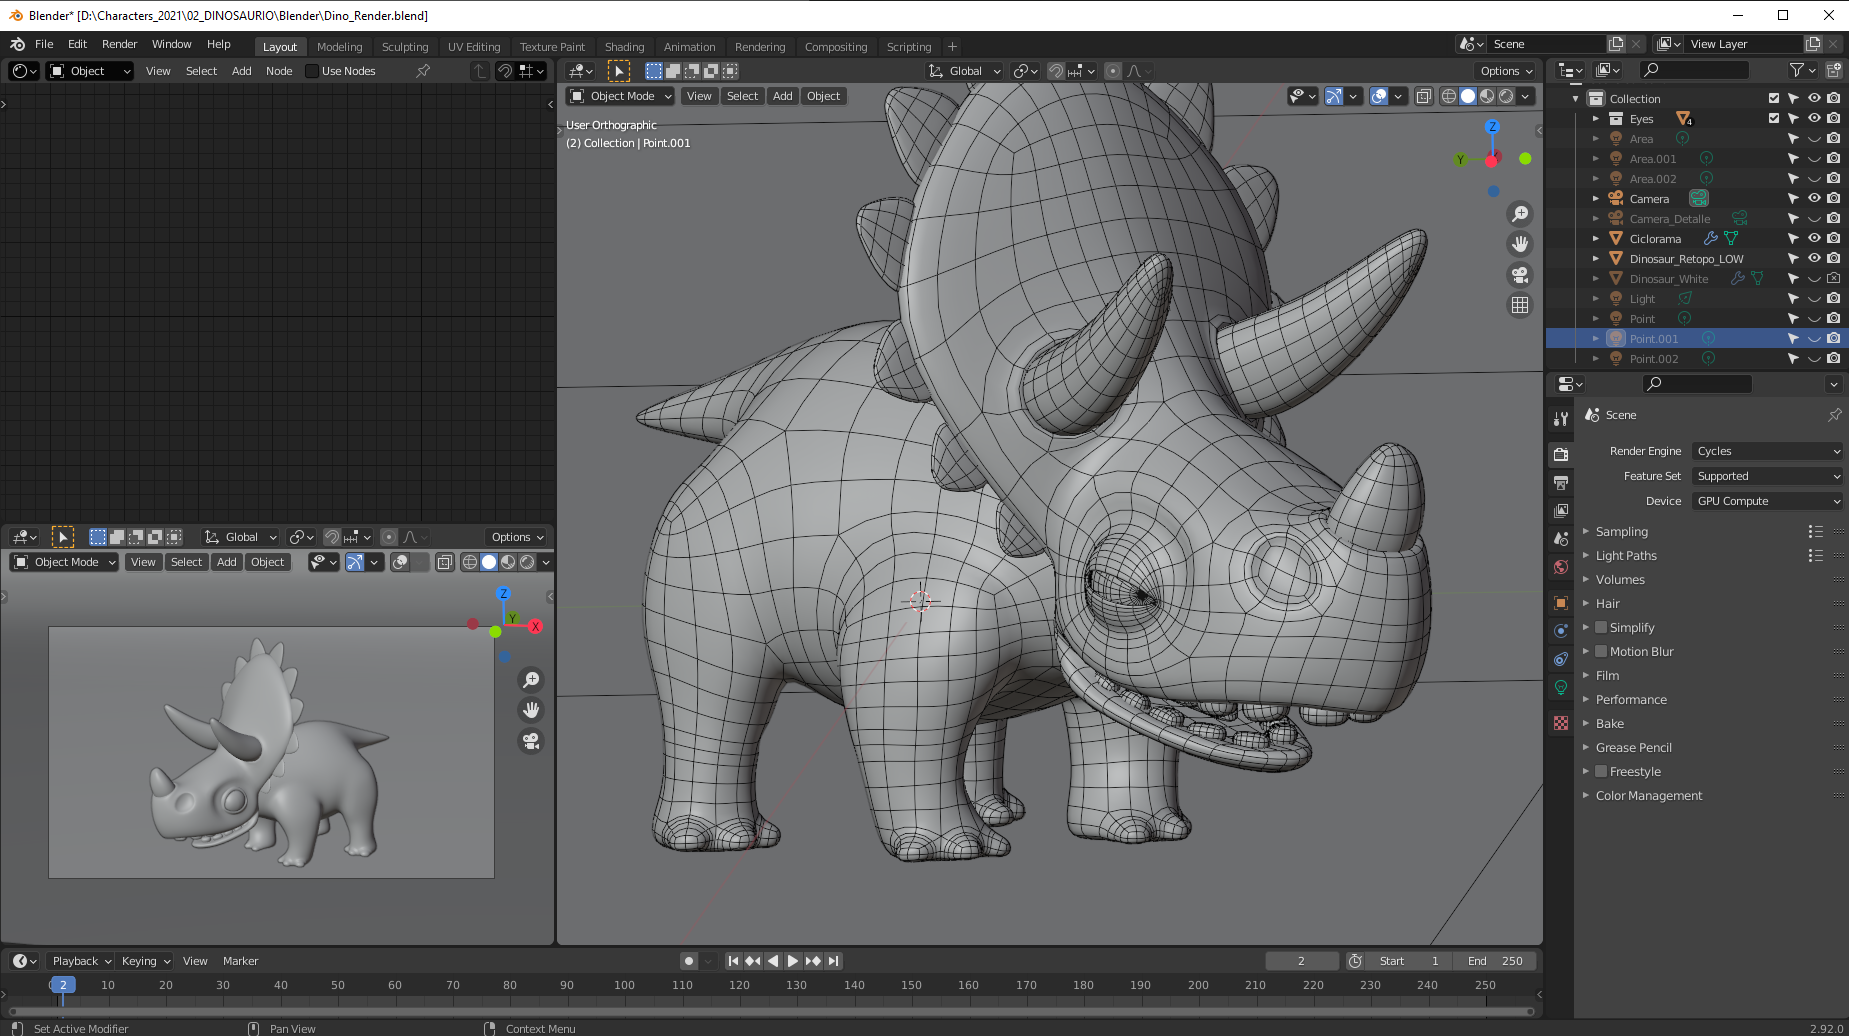Screen dimensions: 1849x1036
Task: Open the Object Data light properties tab
Action: 1561,687
